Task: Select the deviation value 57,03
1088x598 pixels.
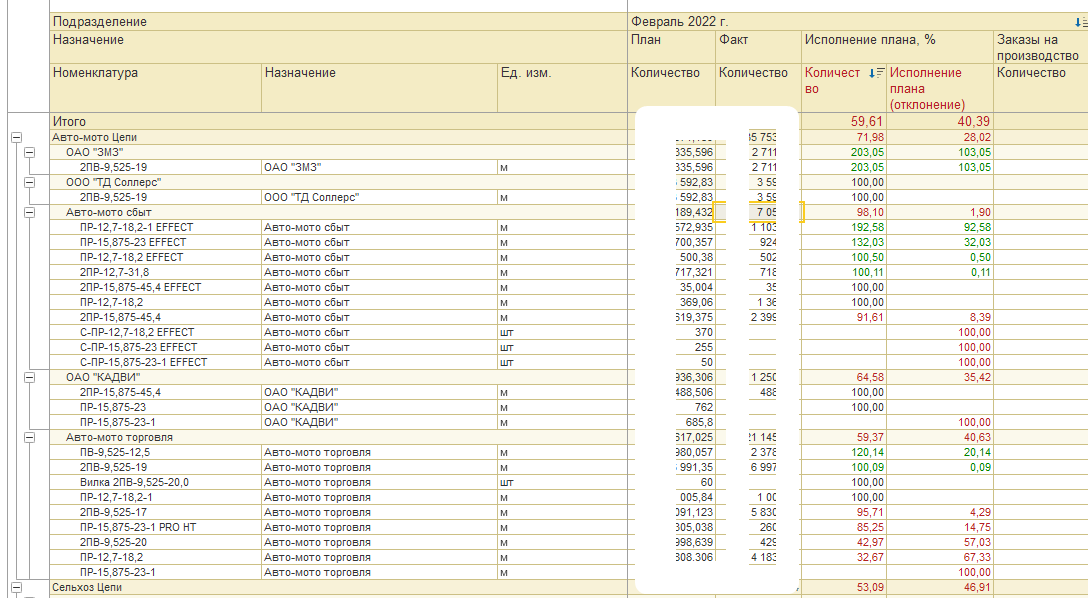Action: point(977,543)
